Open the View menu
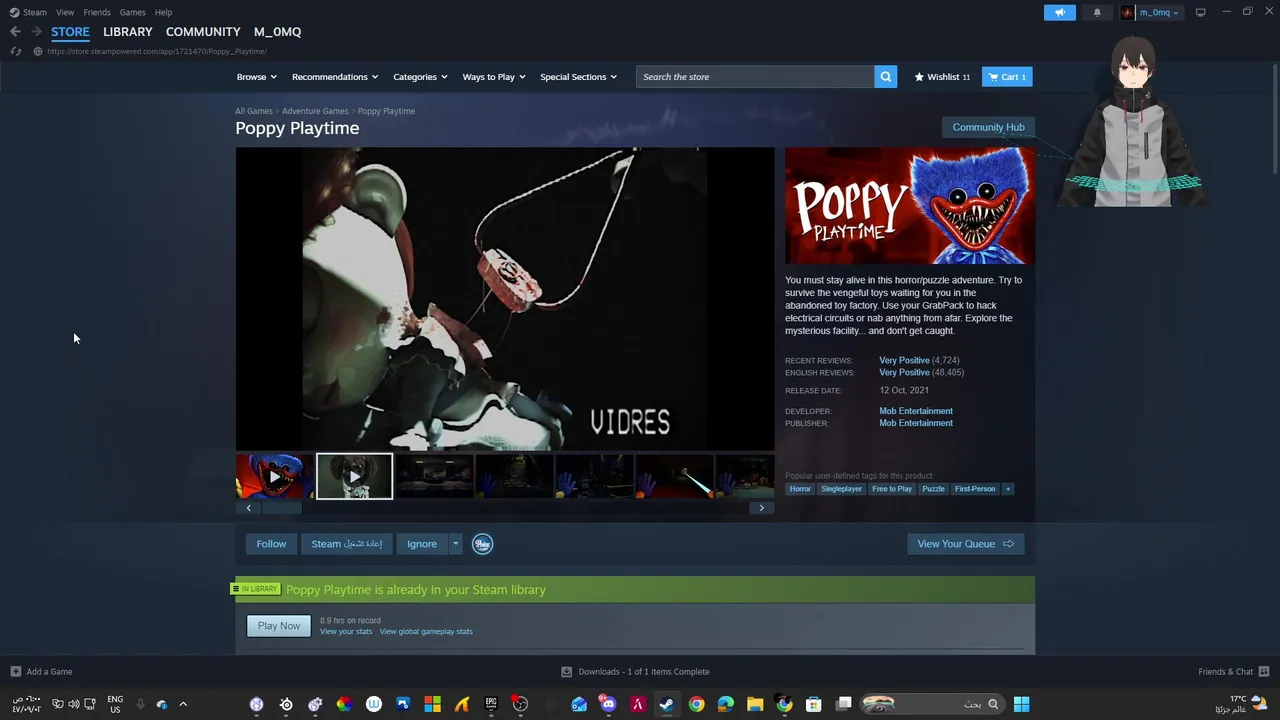Image resolution: width=1280 pixels, height=720 pixels. [65, 12]
